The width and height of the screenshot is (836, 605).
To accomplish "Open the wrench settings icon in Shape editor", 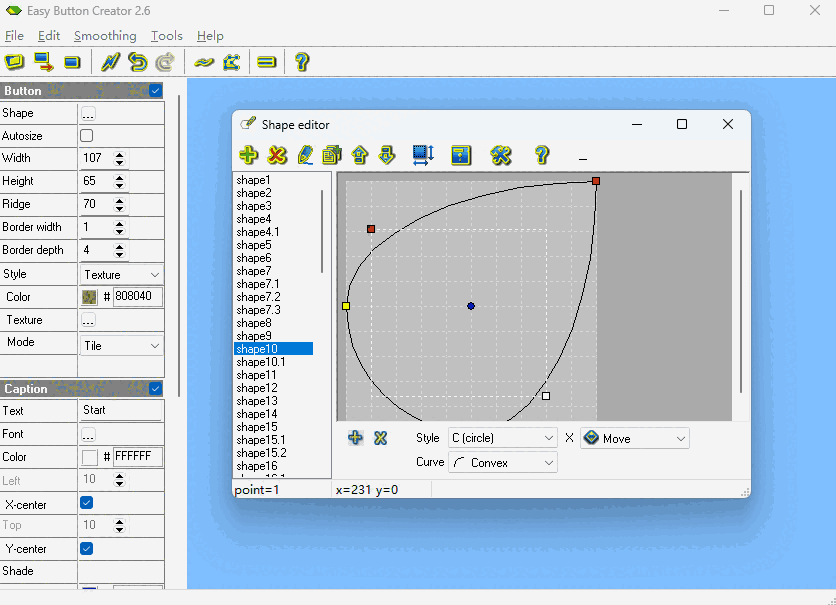I will pyautogui.click(x=501, y=156).
